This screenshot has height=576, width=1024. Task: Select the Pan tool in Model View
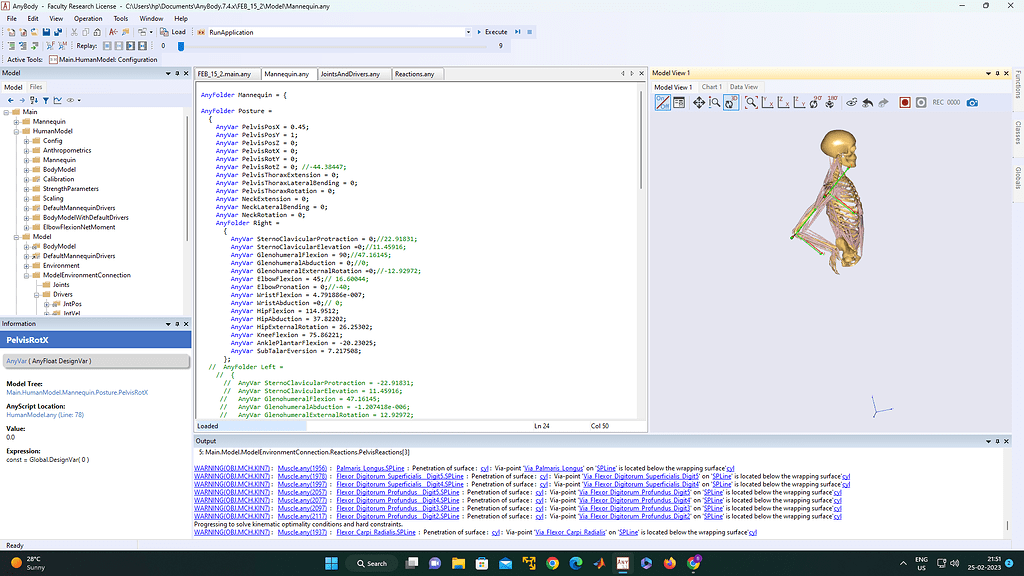click(x=699, y=102)
